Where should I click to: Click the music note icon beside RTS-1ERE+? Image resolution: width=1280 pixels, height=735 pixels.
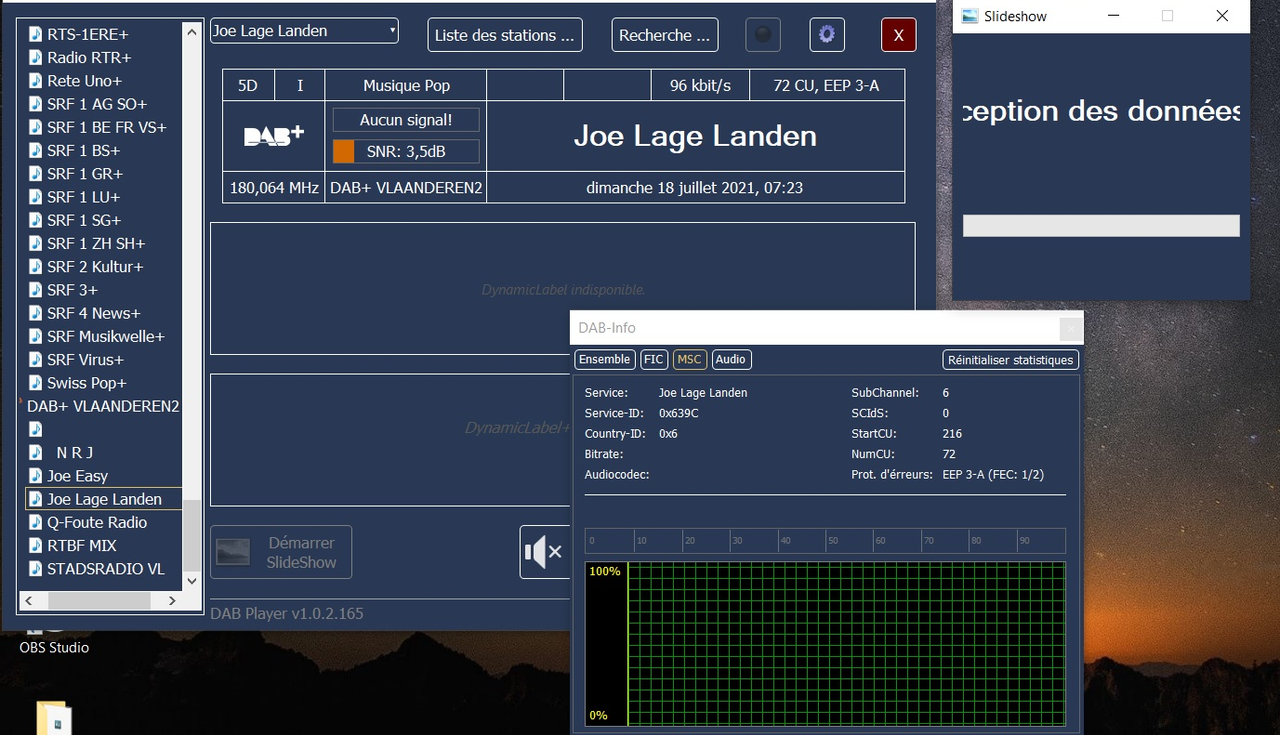(x=36, y=34)
